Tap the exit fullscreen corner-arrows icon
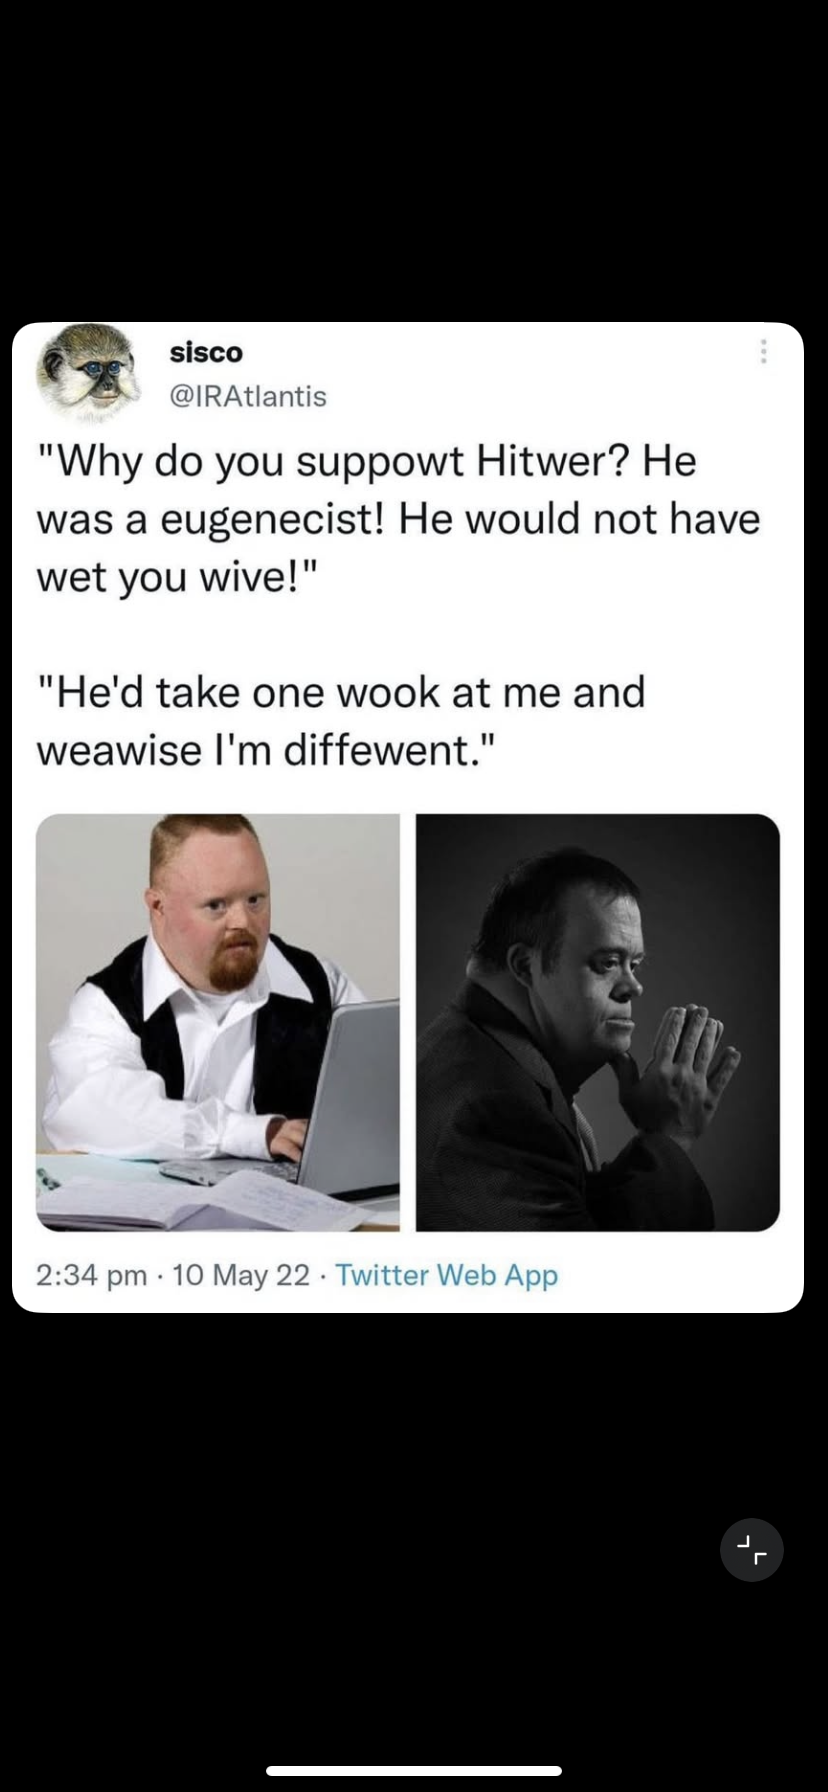The image size is (828, 1792). click(751, 1549)
